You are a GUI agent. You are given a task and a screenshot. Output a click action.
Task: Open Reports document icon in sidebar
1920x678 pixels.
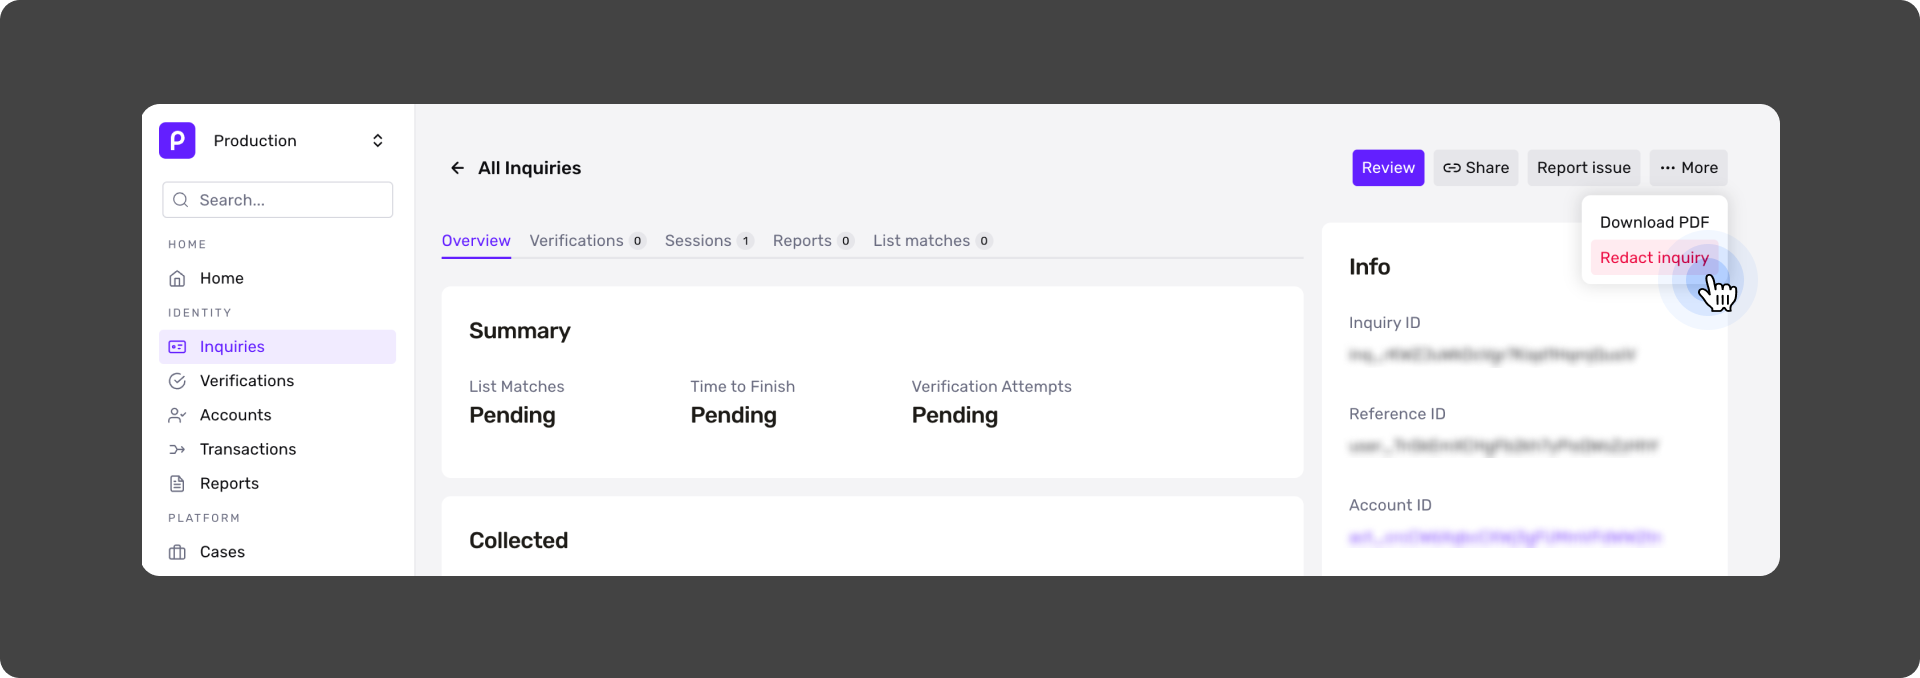pos(177,483)
